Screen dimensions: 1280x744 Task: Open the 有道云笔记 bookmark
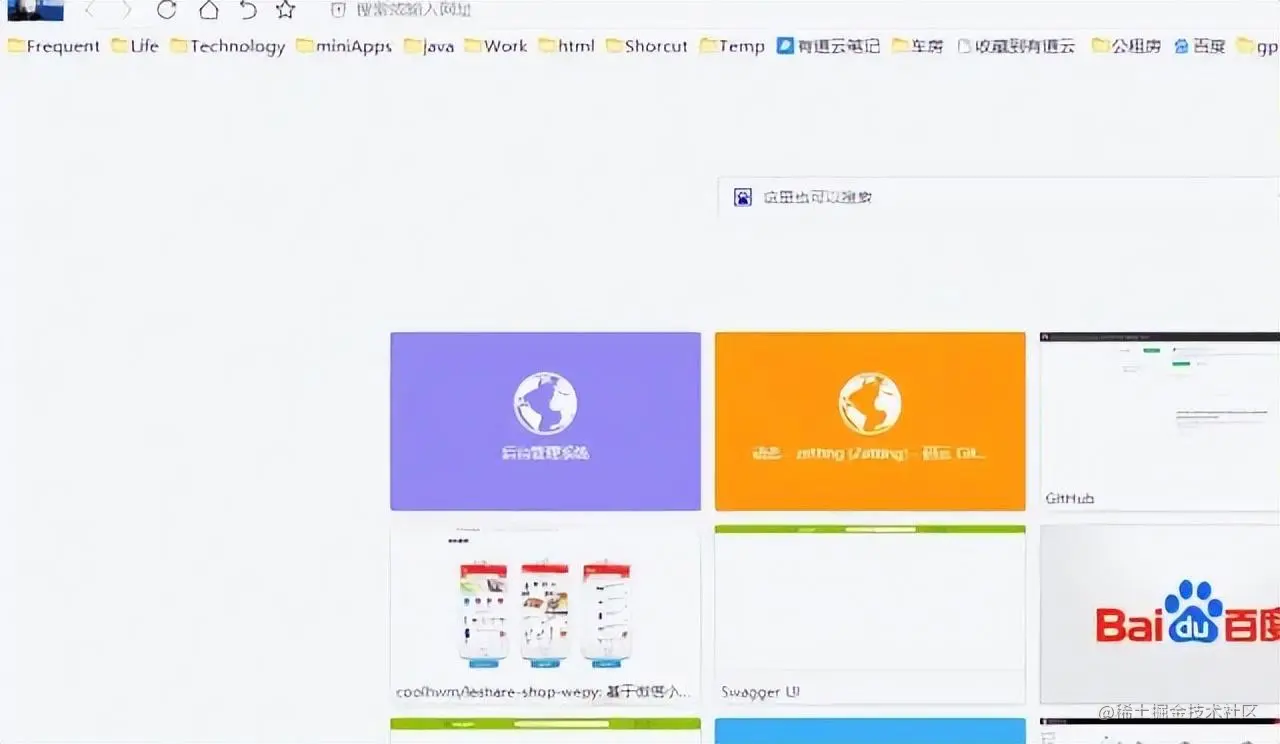(x=829, y=46)
